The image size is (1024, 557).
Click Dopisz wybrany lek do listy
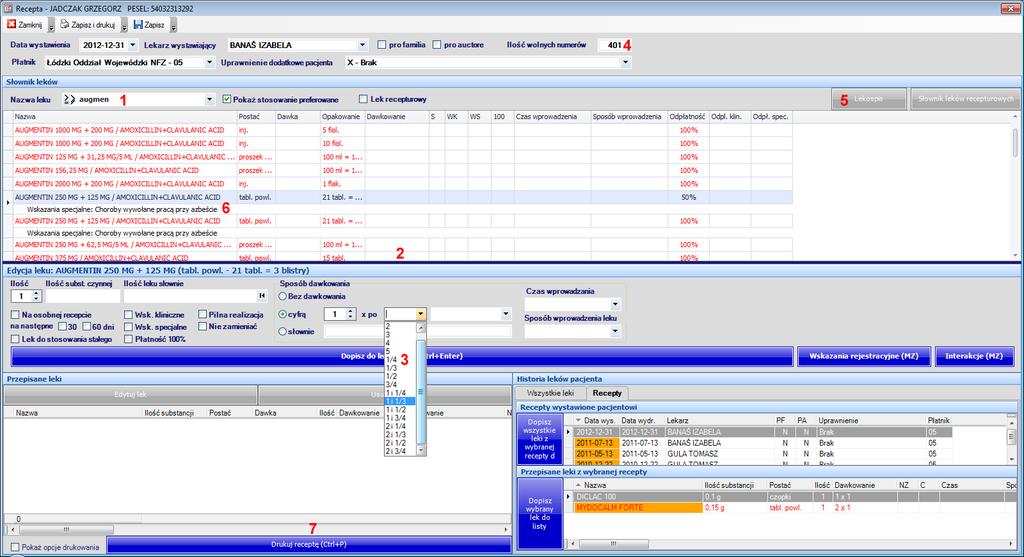point(539,513)
